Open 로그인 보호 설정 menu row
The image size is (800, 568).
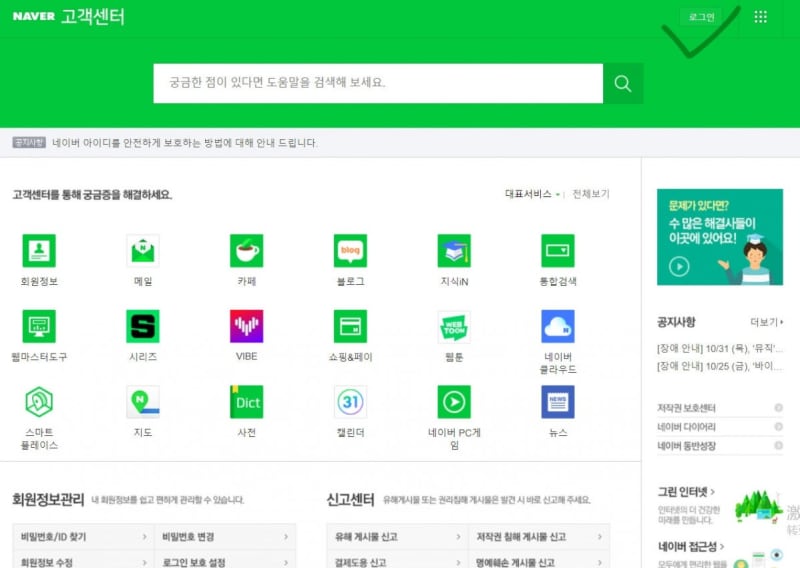pos(225,560)
